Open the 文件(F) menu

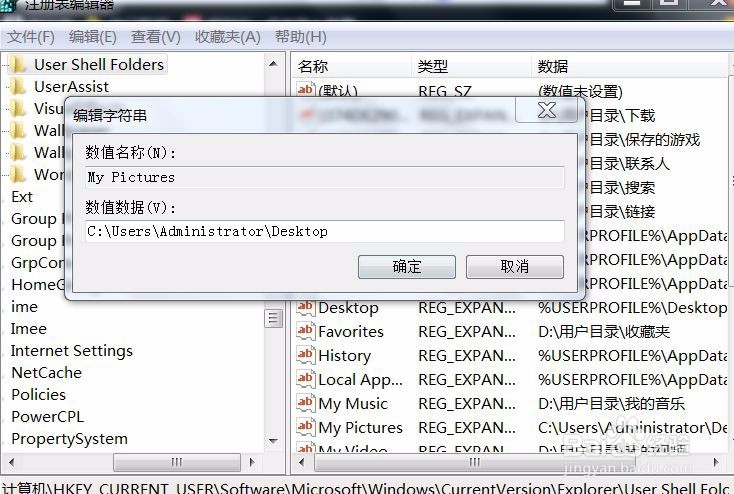[x=31, y=37]
